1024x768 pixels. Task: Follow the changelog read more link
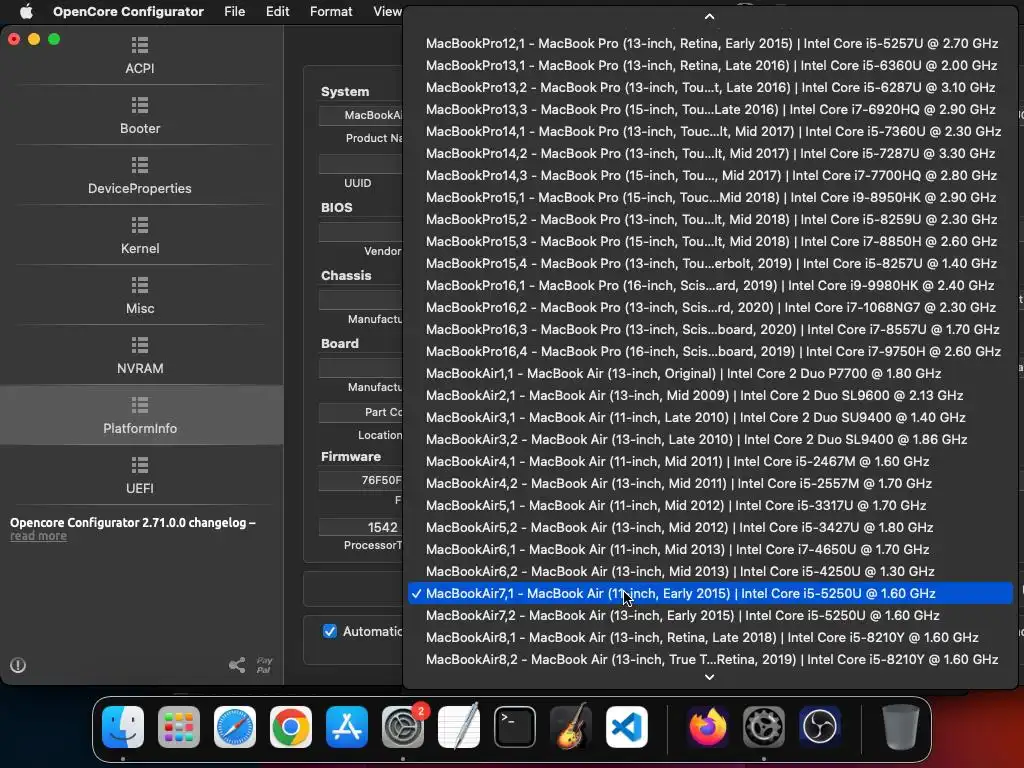pos(38,536)
